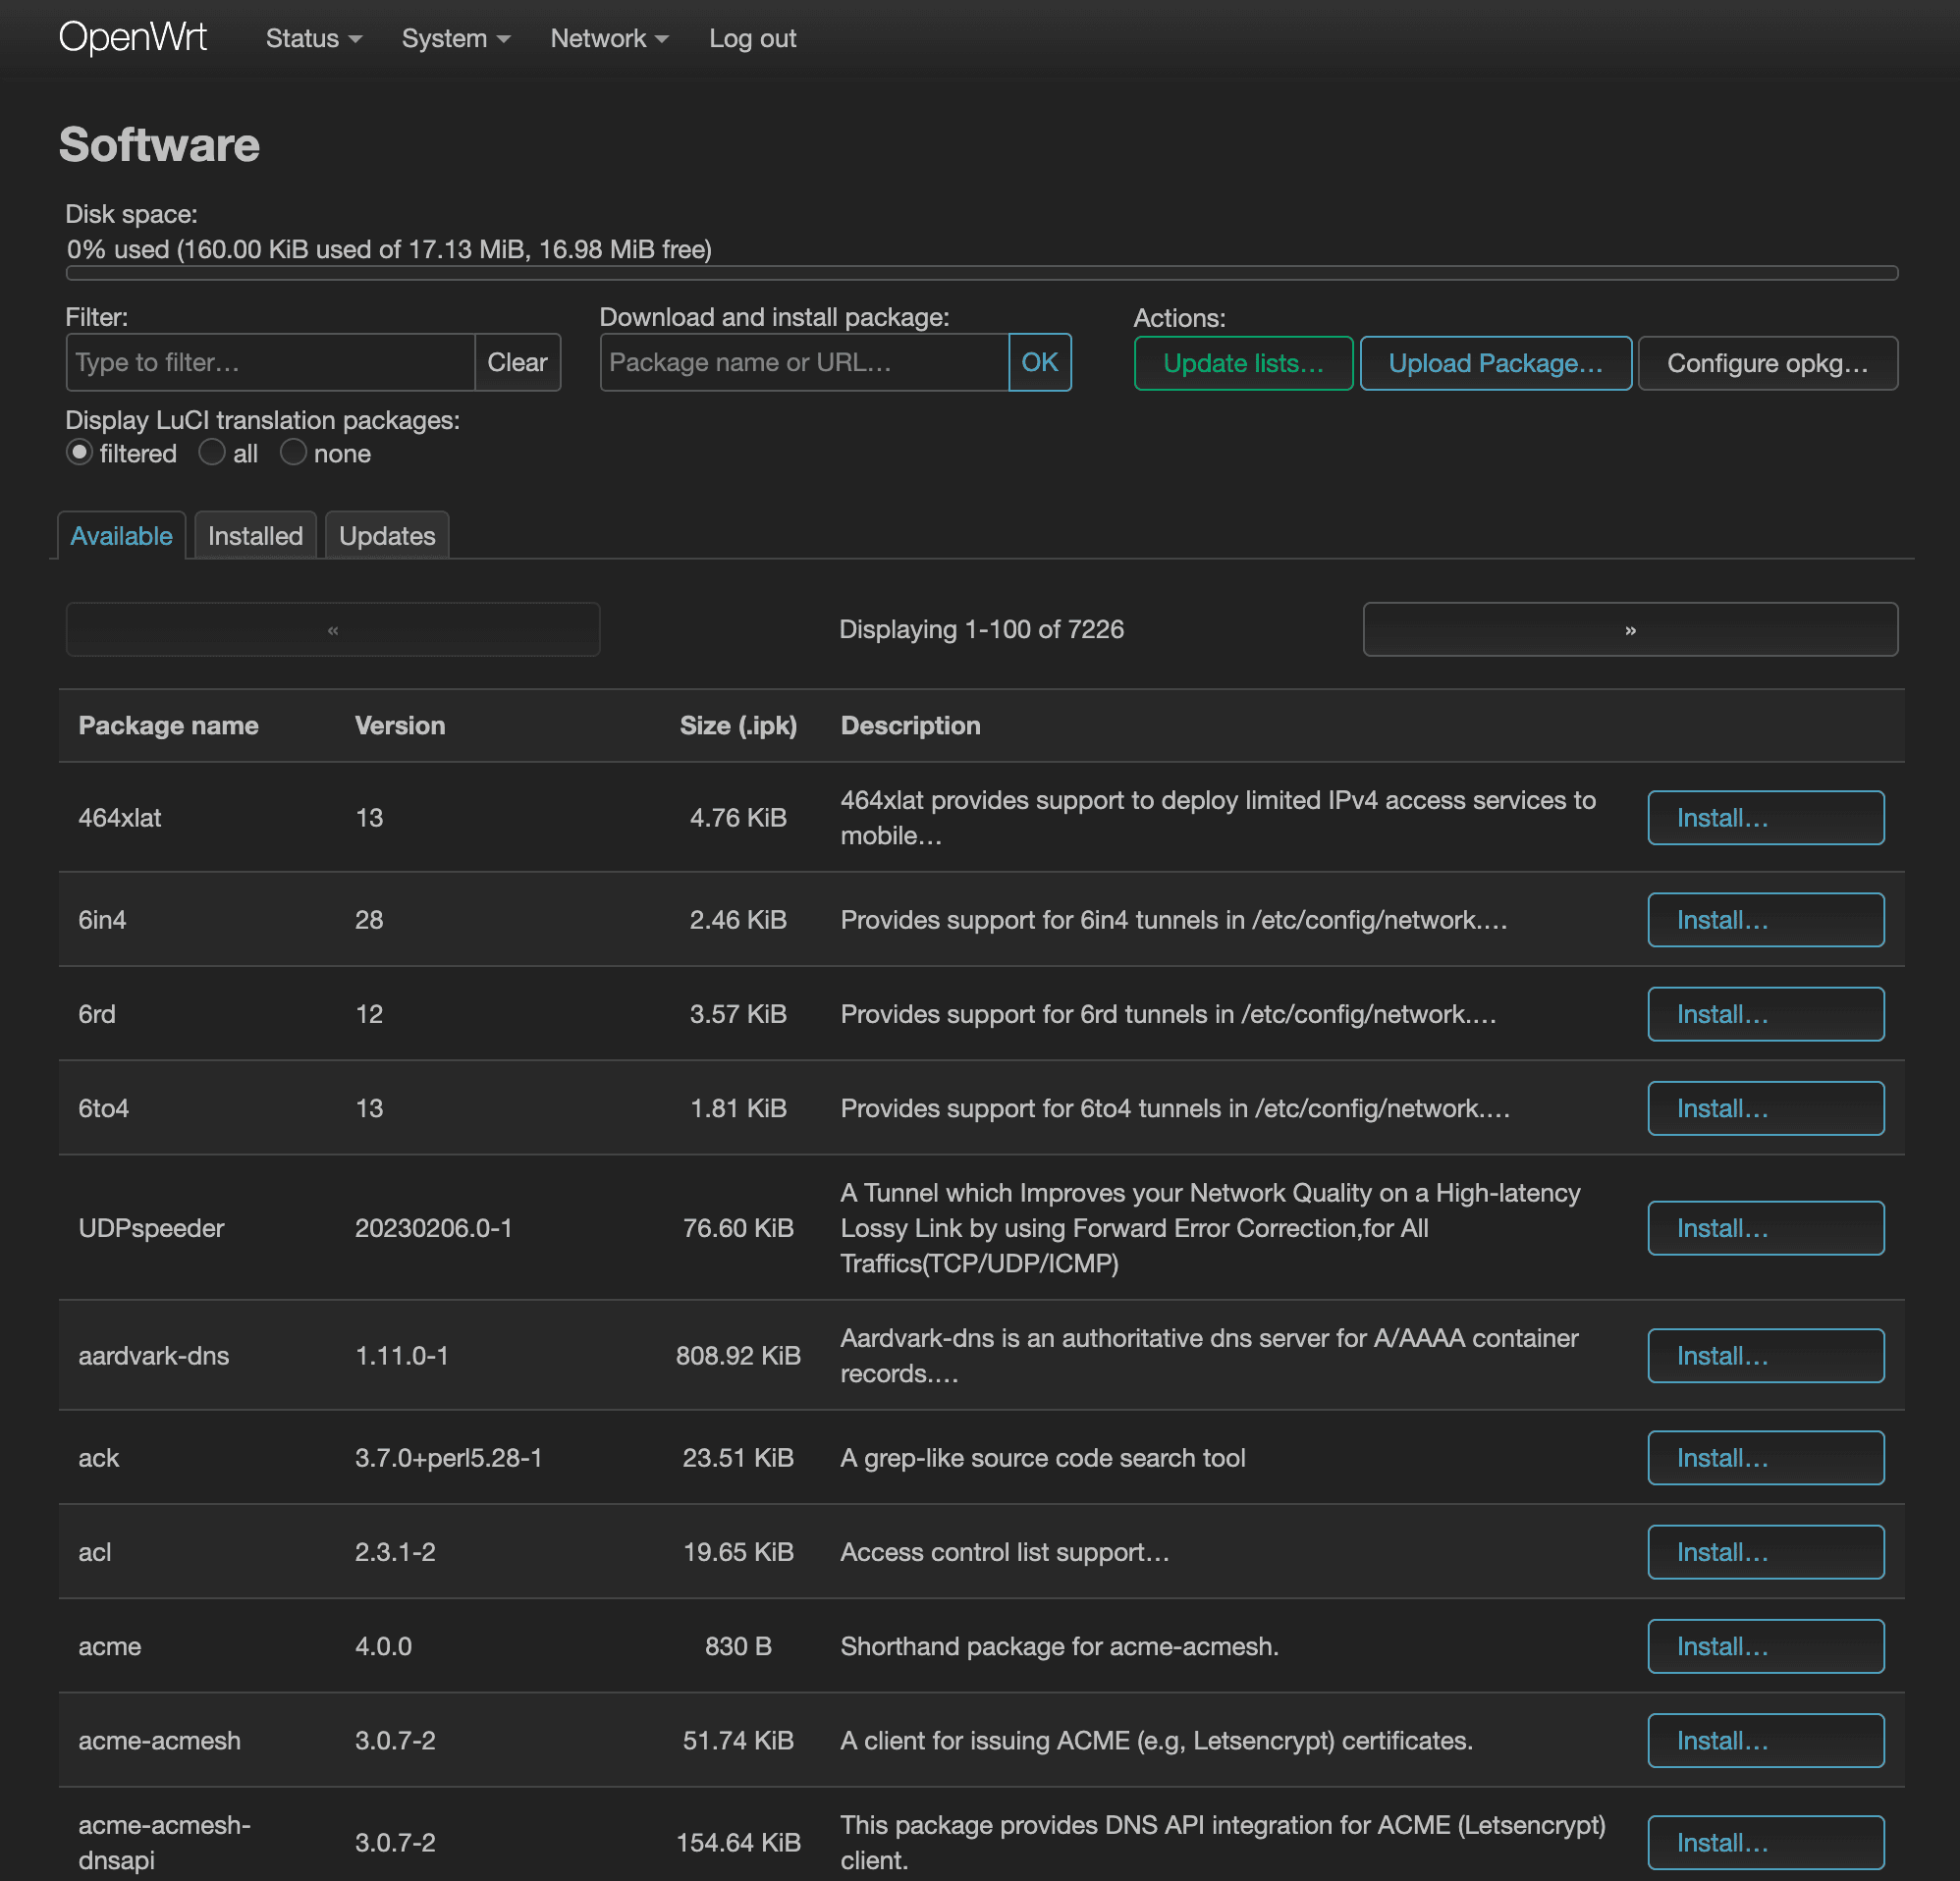Confirm package download with OK
This screenshot has height=1881, width=1960.
click(1040, 362)
